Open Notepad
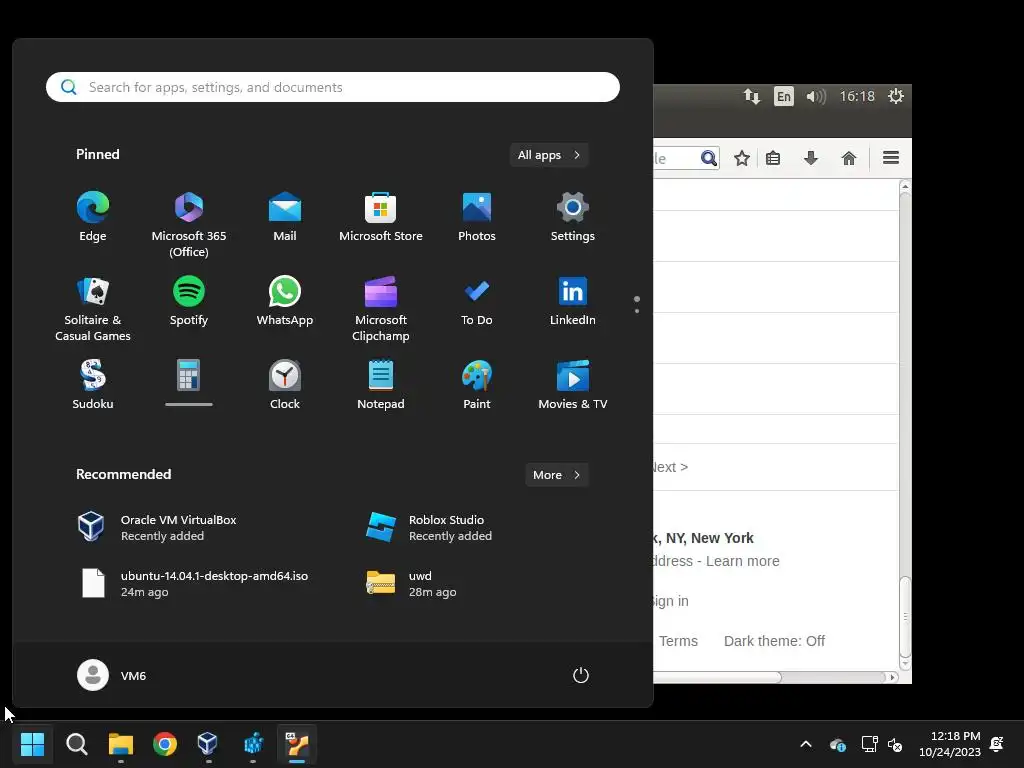This screenshot has height=768, width=1024. point(381,385)
